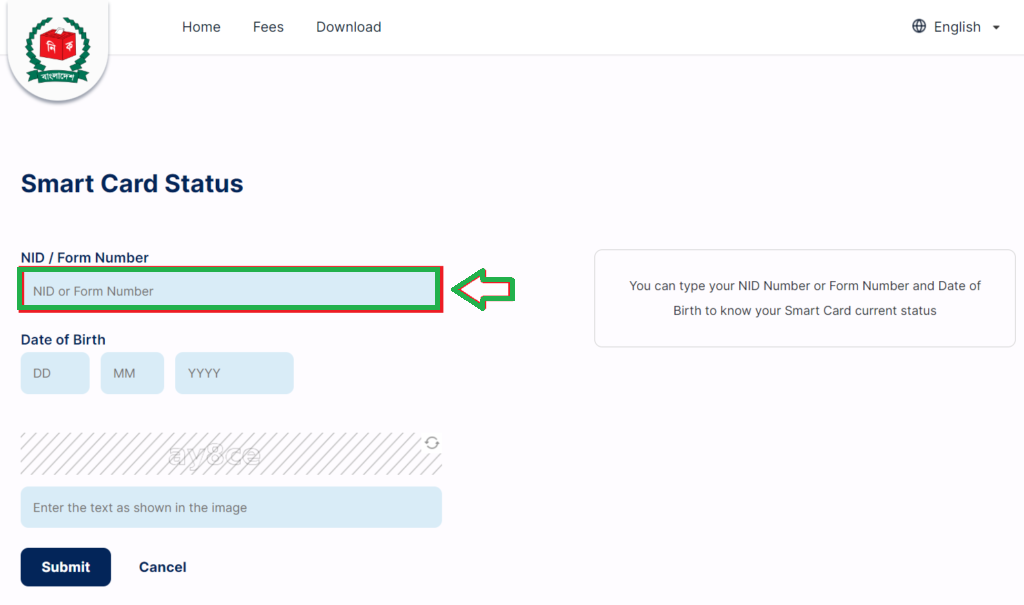Click the Date of Birth label
Viewport: 1024px width, 605px height.
click(63, 340)
